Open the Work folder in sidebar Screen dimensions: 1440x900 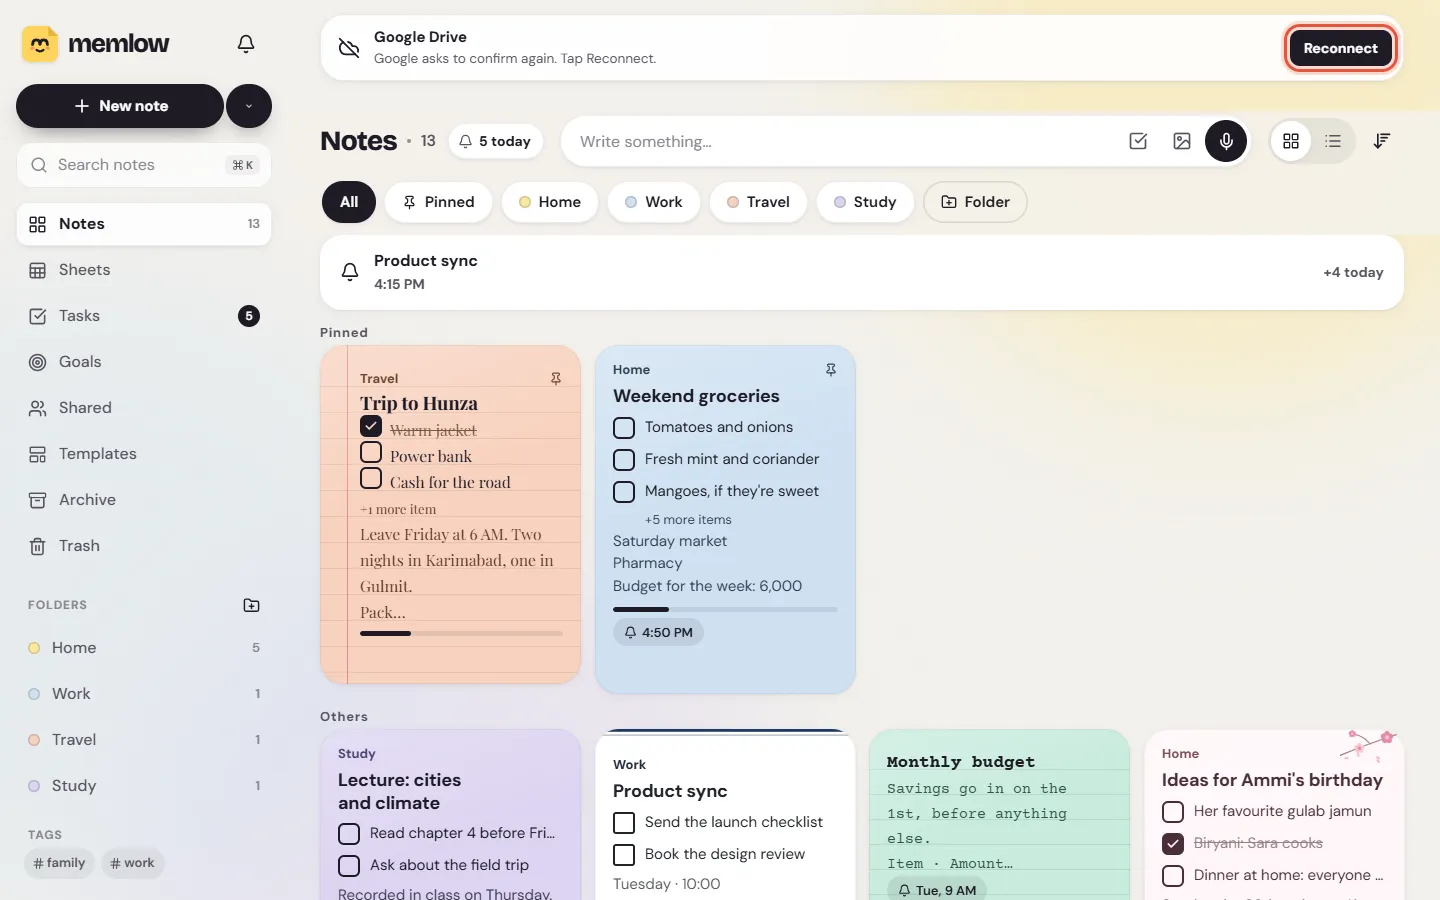click(x=144, y=694)
